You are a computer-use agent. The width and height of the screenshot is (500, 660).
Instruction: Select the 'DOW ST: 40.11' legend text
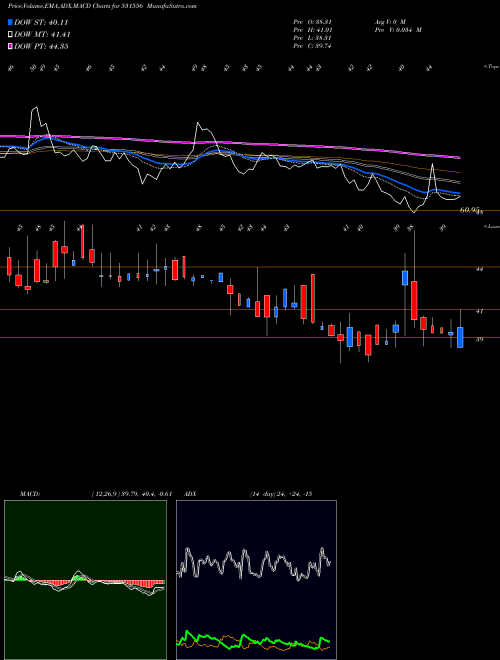click(x=41, y=22)
